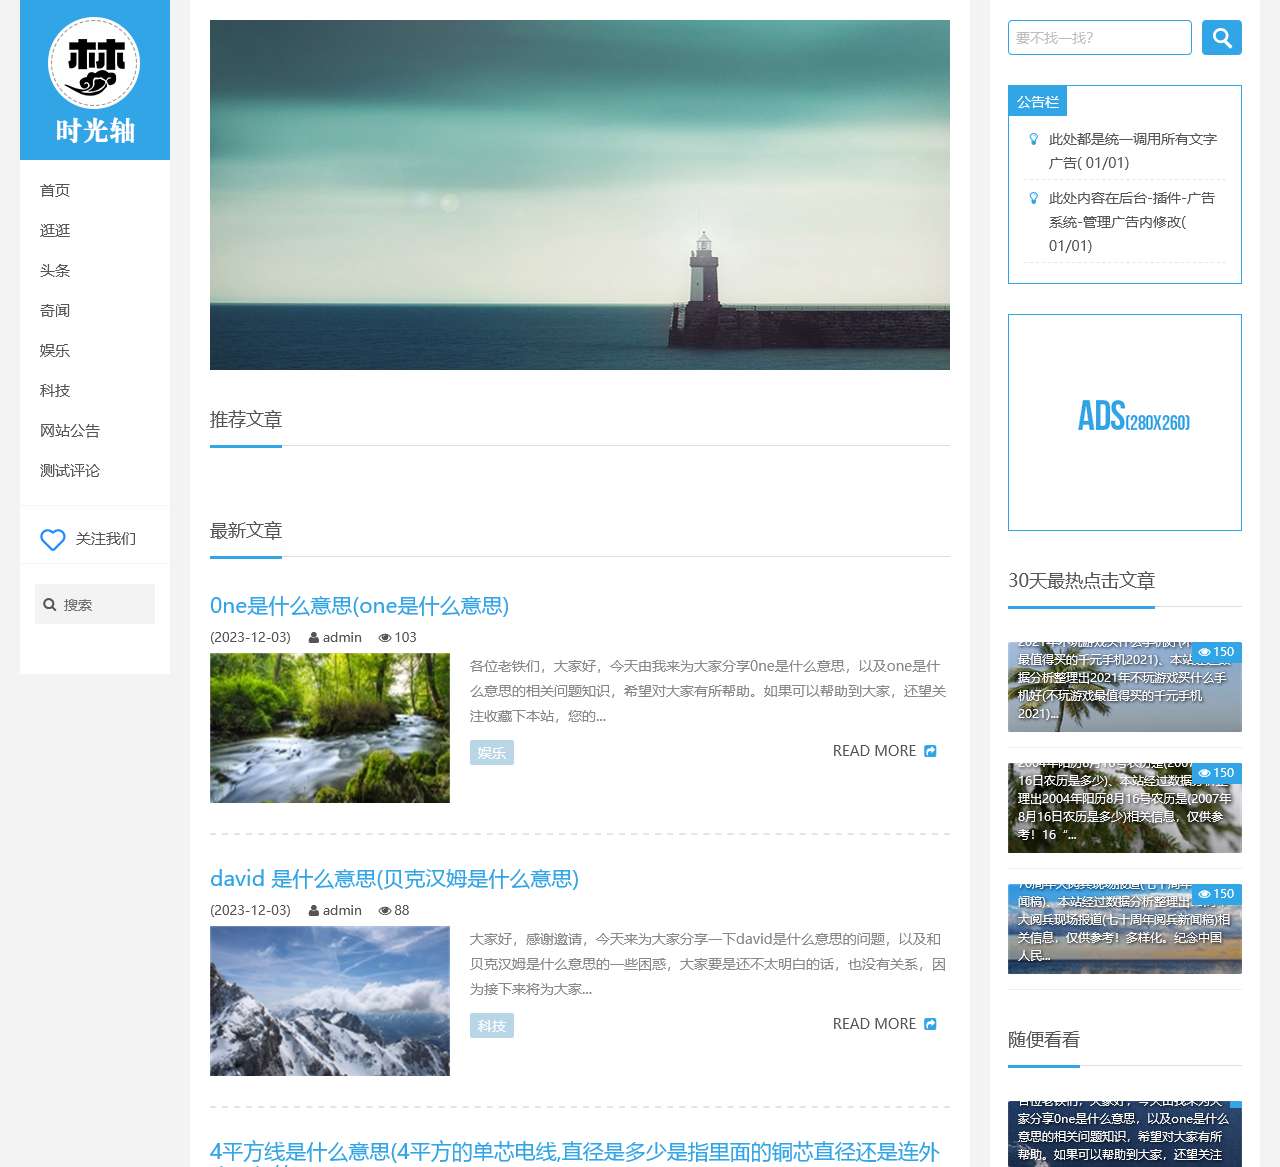This screenshot has width=1280, height=1167.
Task: Open article 0ne是什么意思(one是什么意思)
Action: pyautogui.click(x=359, y=606)
